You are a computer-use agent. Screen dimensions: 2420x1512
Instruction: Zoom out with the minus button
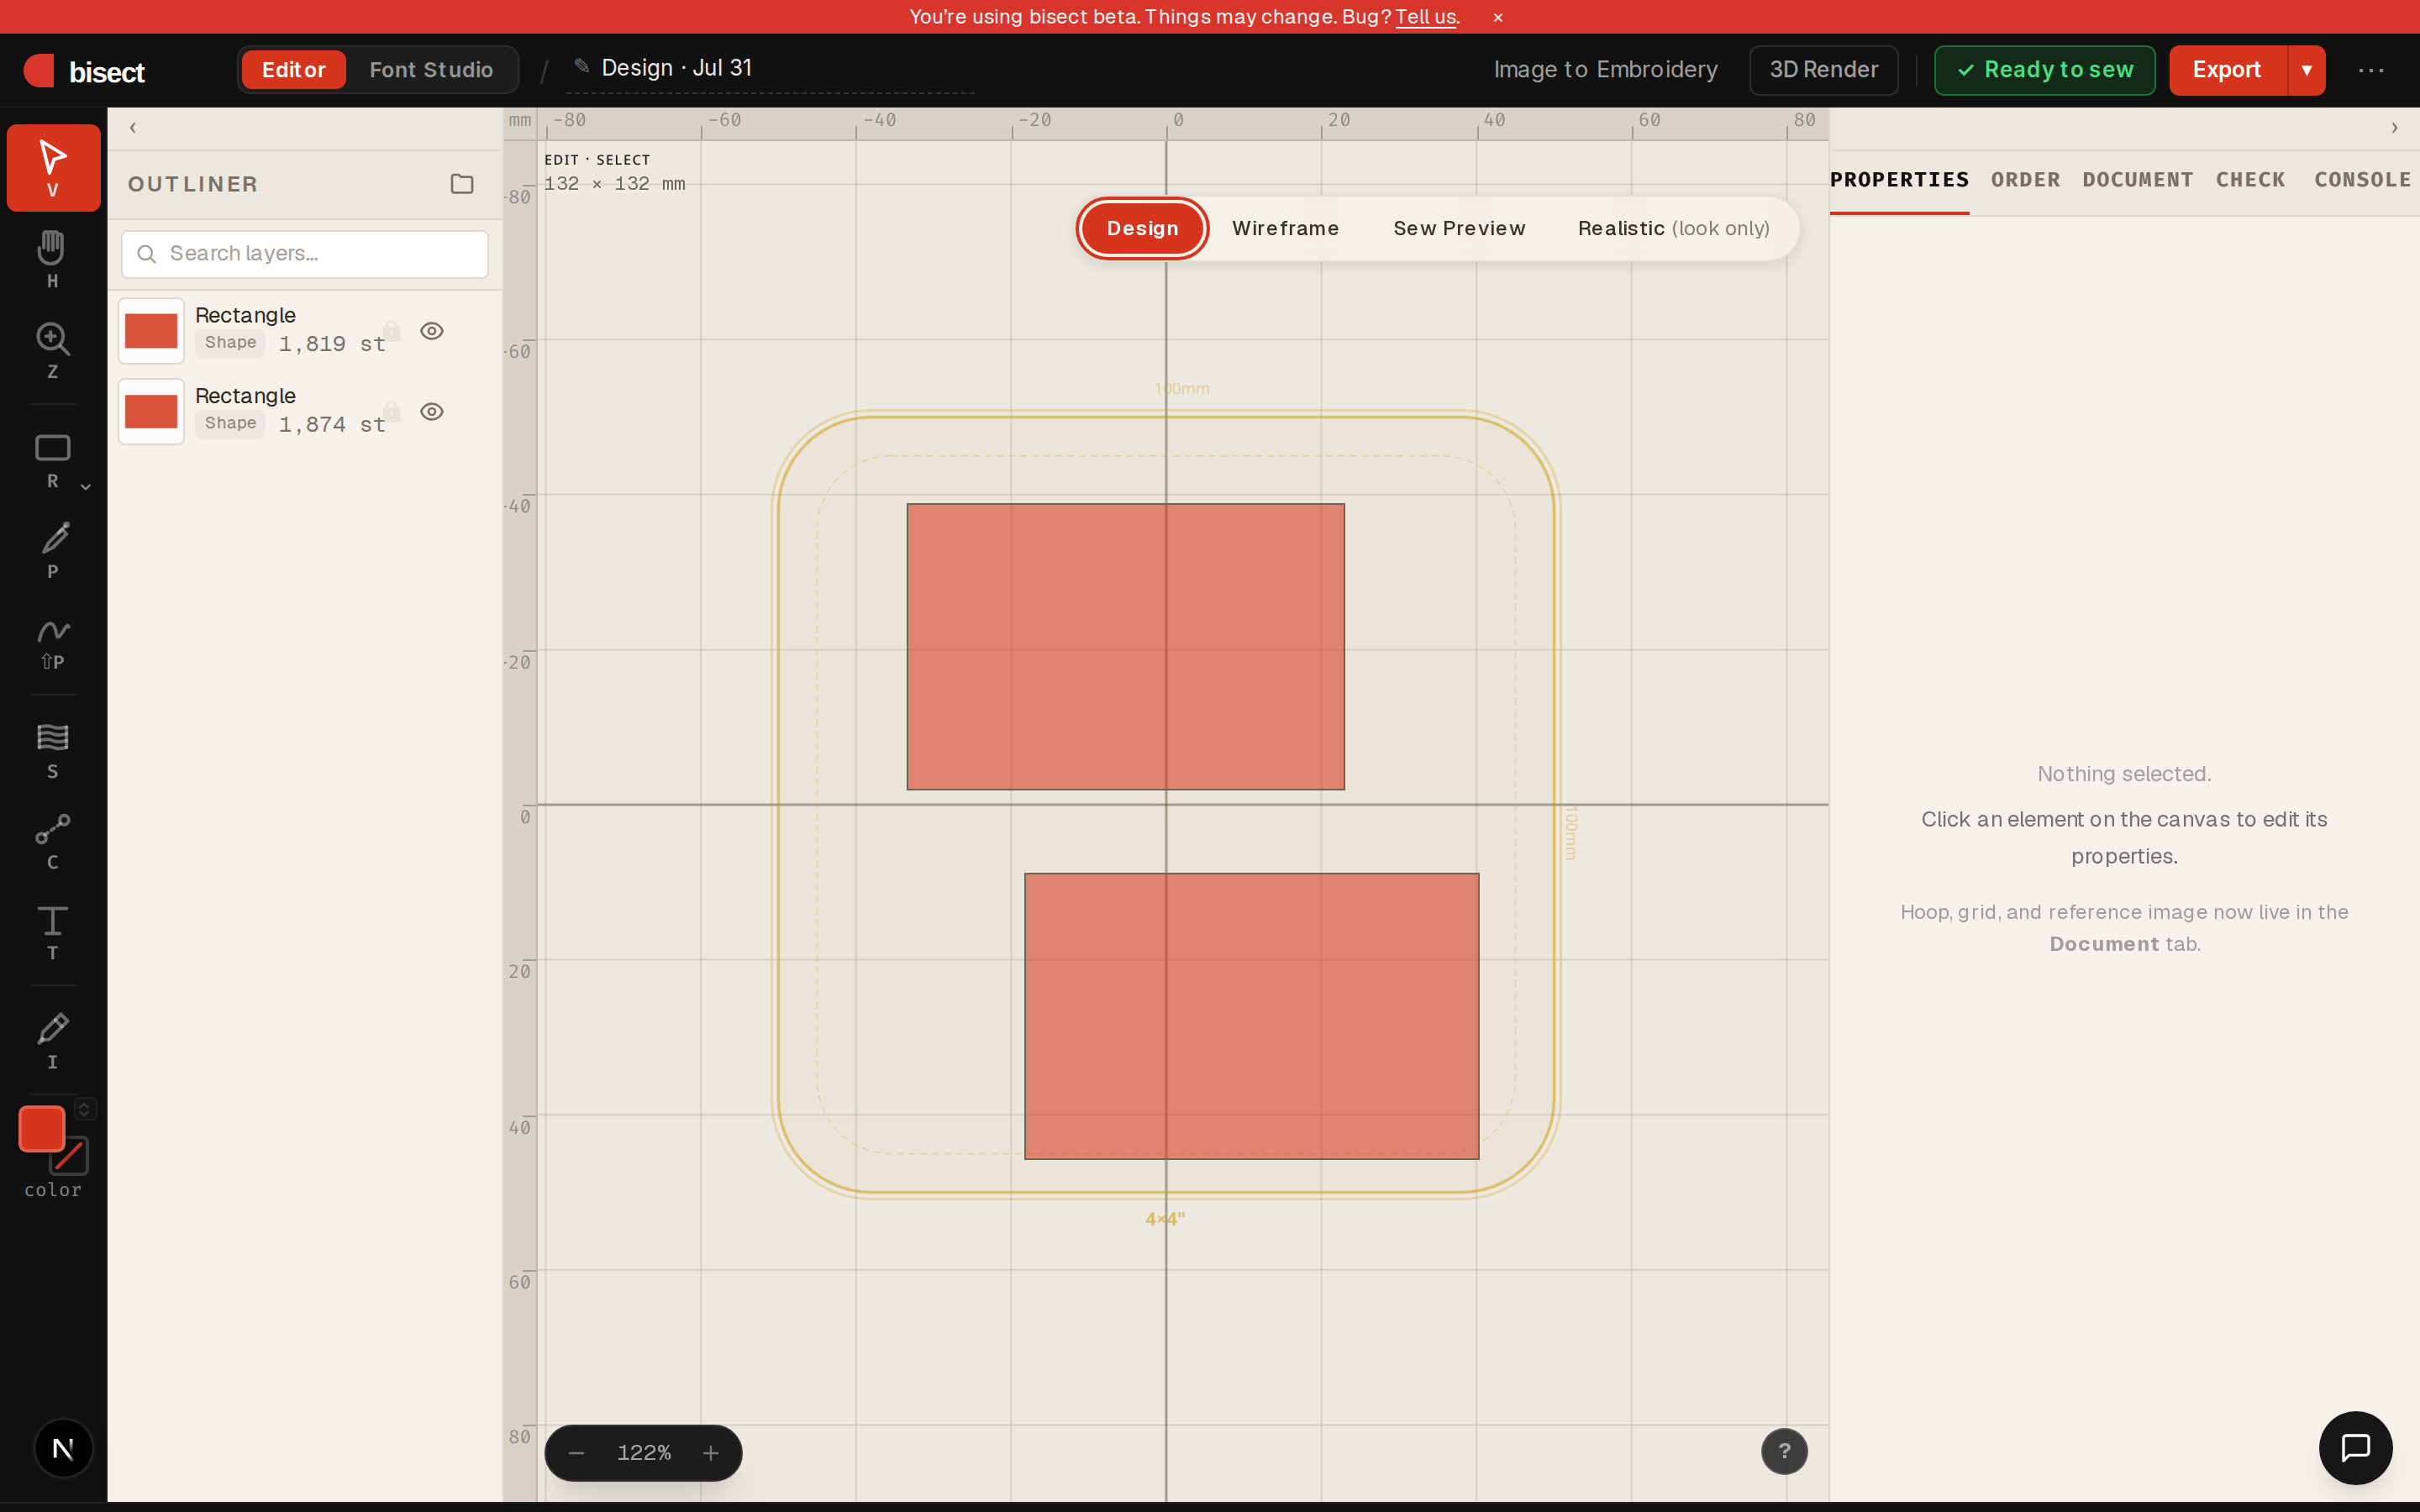576,1453
